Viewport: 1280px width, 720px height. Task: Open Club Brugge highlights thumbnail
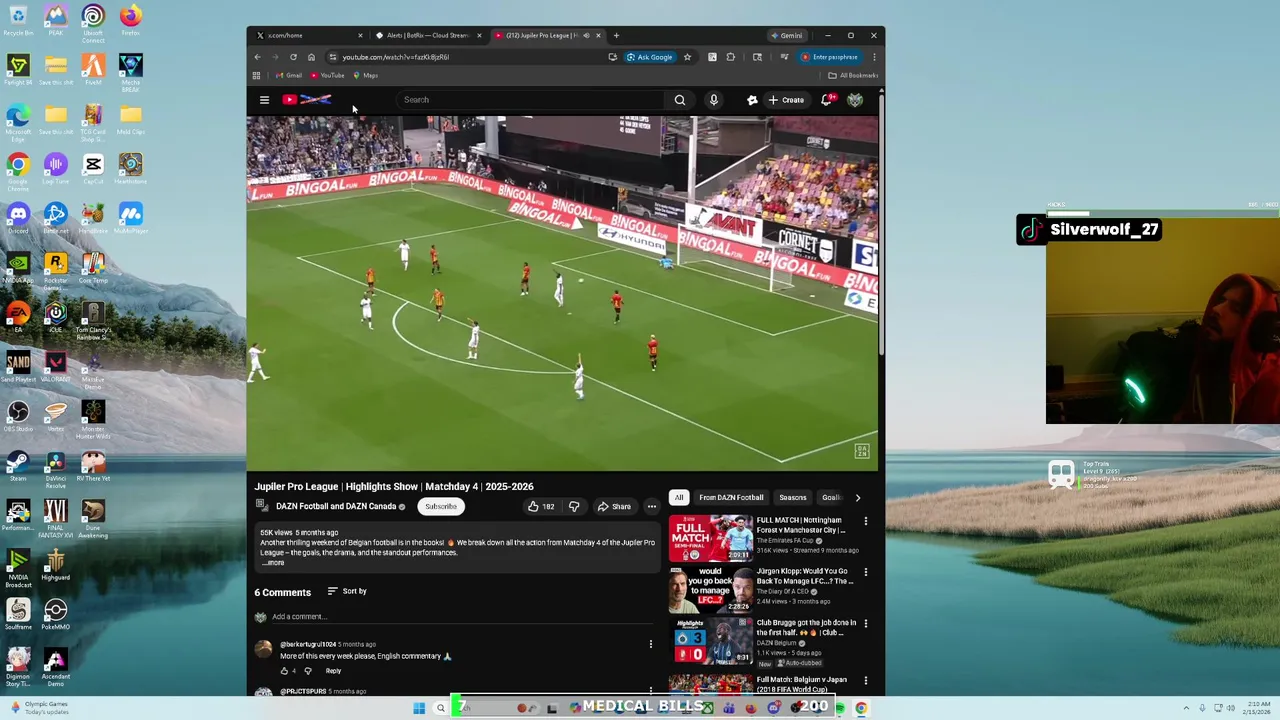click(x=710, y=641)
